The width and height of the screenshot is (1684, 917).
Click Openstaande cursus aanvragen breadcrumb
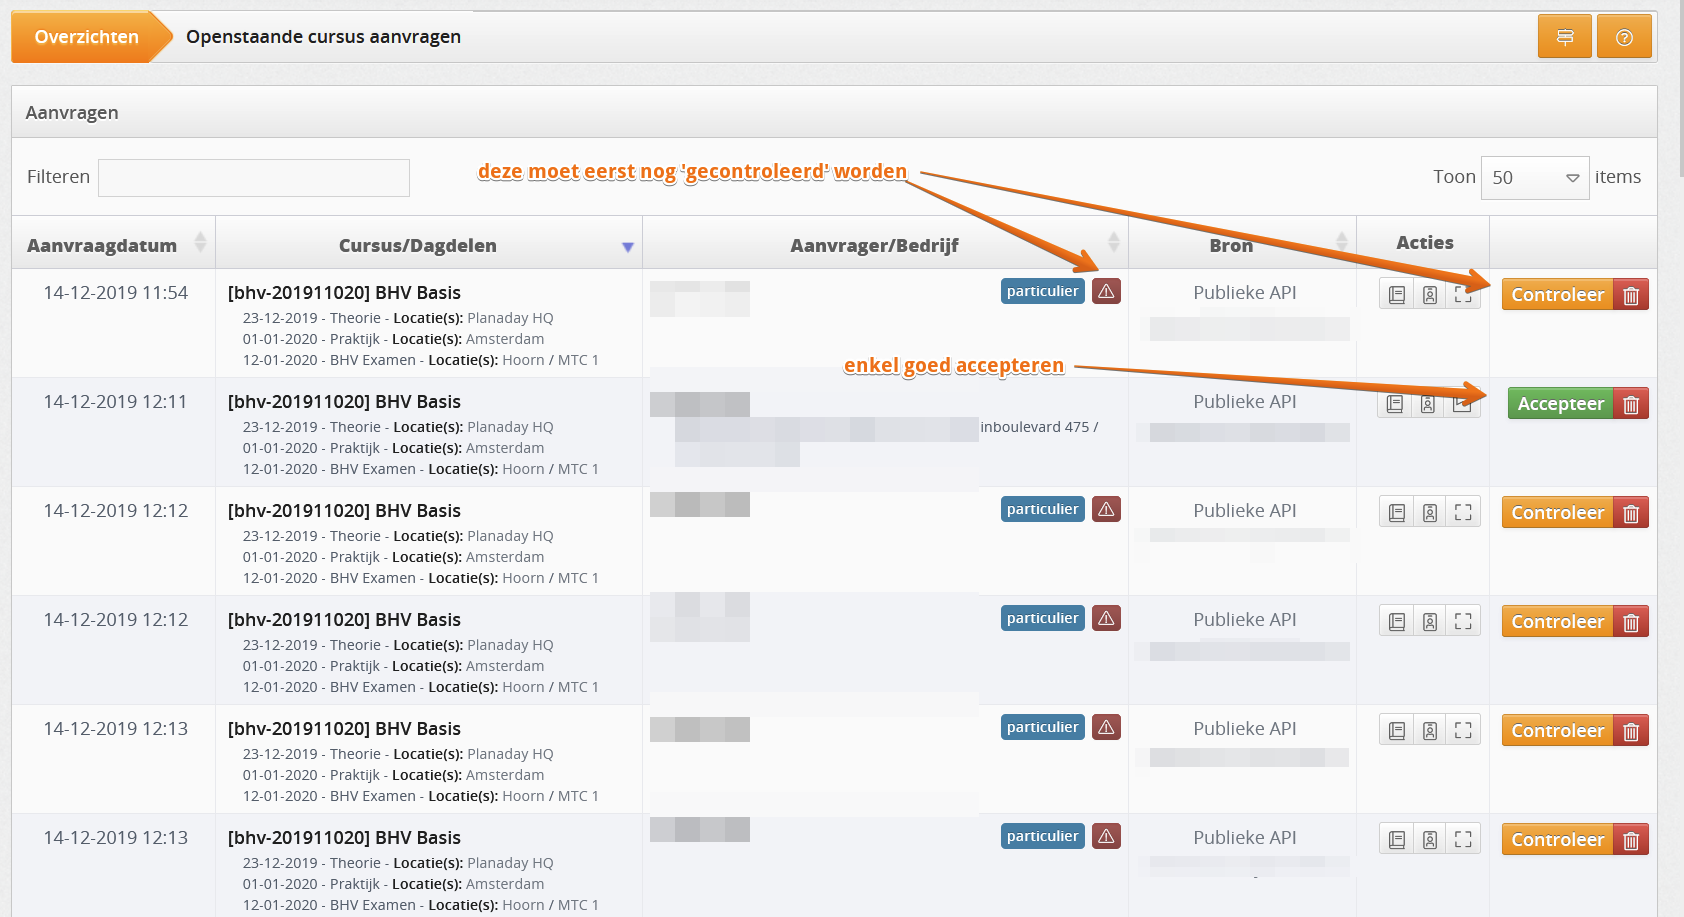[323, 37]
